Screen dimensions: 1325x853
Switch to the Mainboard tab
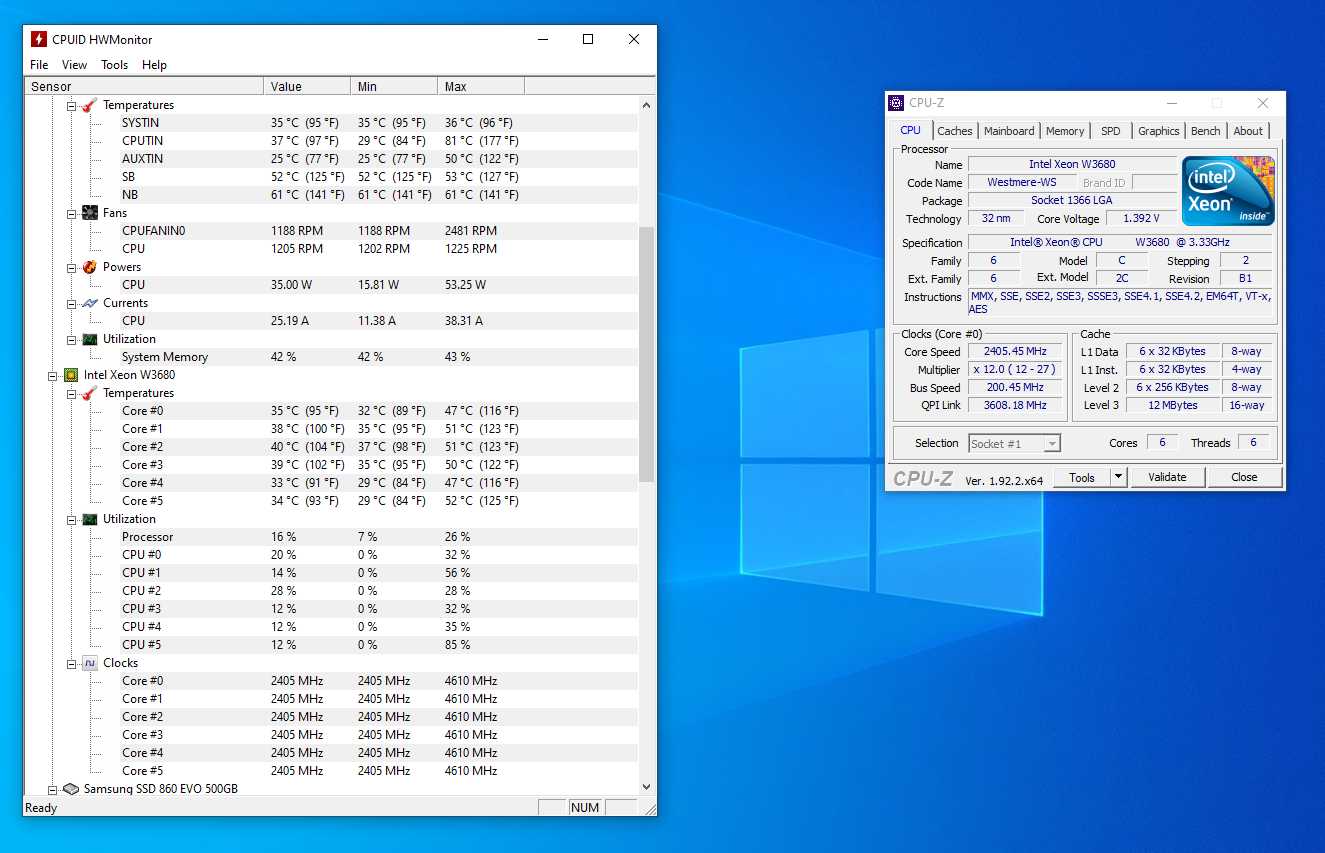tap(1009, 131)
